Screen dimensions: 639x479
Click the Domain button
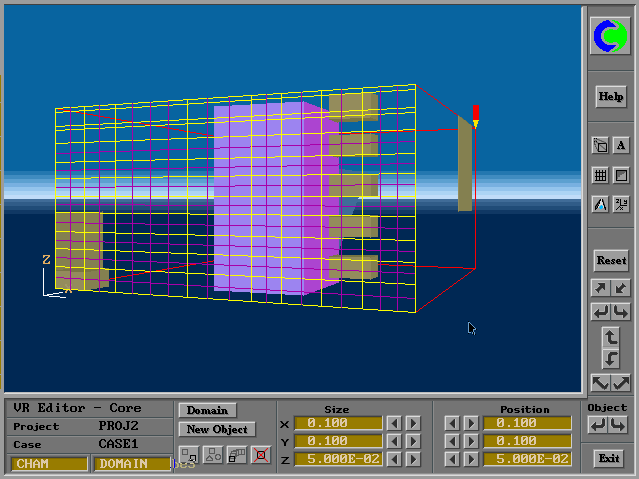[x=207, y=410]
